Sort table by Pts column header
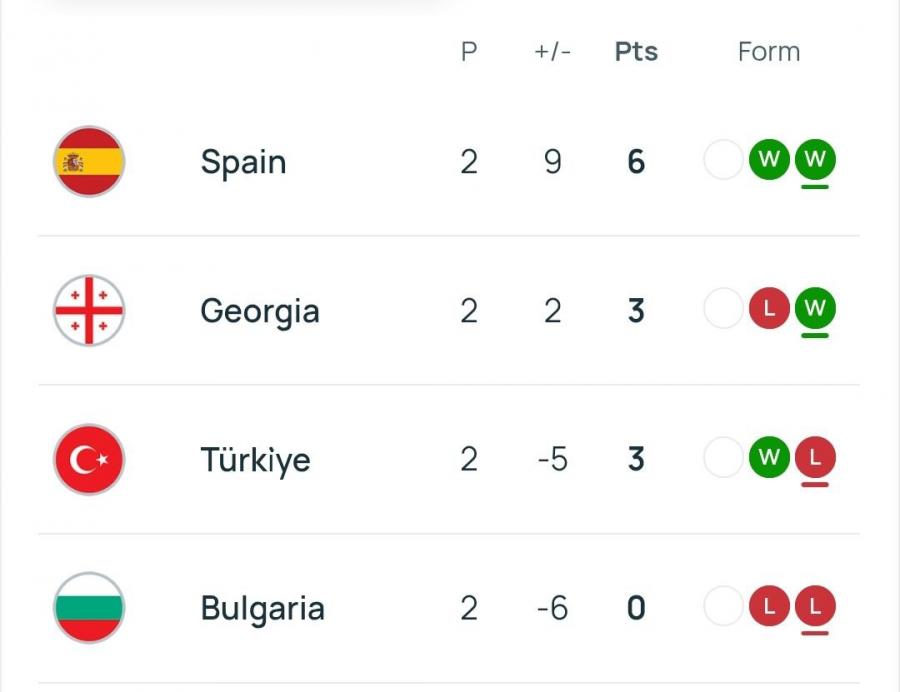 point(636,52)
